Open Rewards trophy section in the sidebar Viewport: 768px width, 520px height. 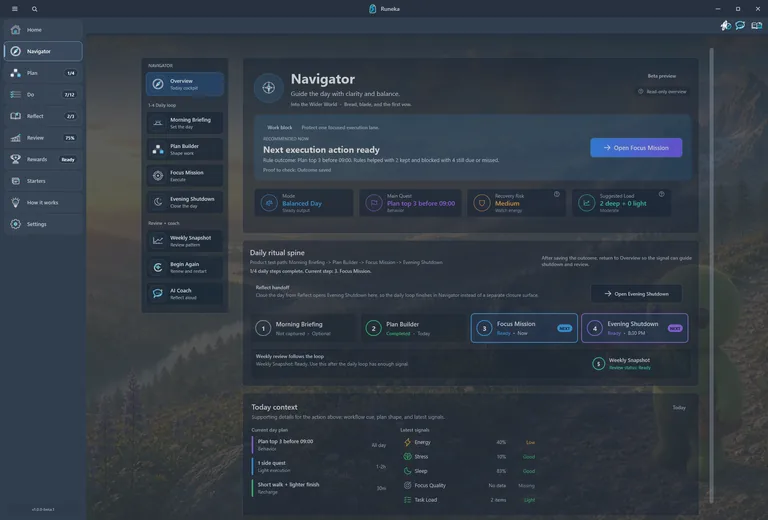pyautogui.click(x=43, y=159)
